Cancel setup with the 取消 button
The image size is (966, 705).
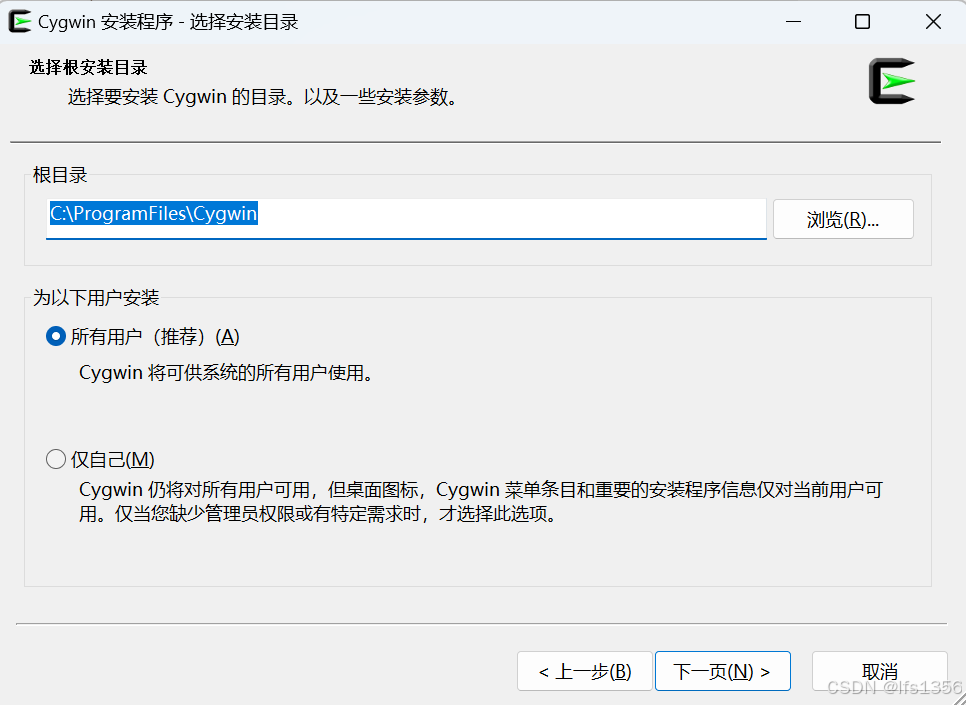(879, 671)
